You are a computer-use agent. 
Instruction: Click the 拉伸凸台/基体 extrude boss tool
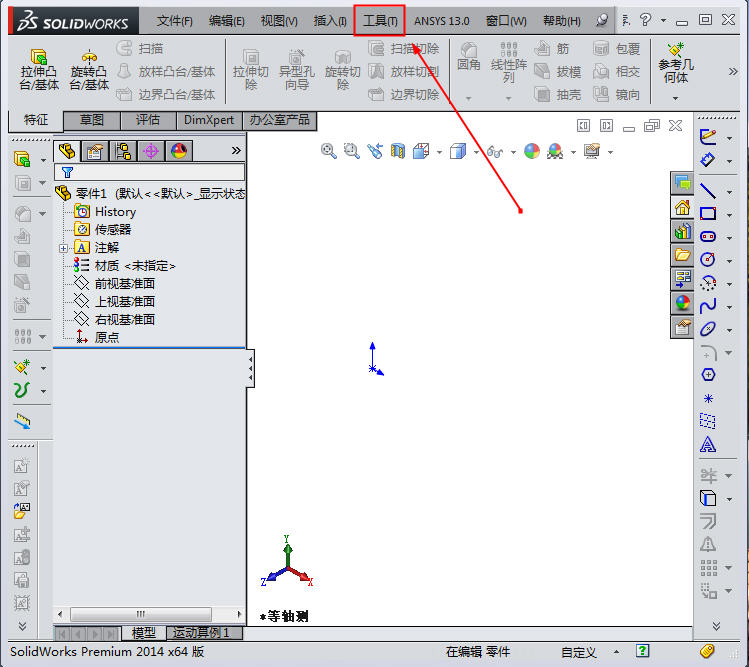[39, 70]
